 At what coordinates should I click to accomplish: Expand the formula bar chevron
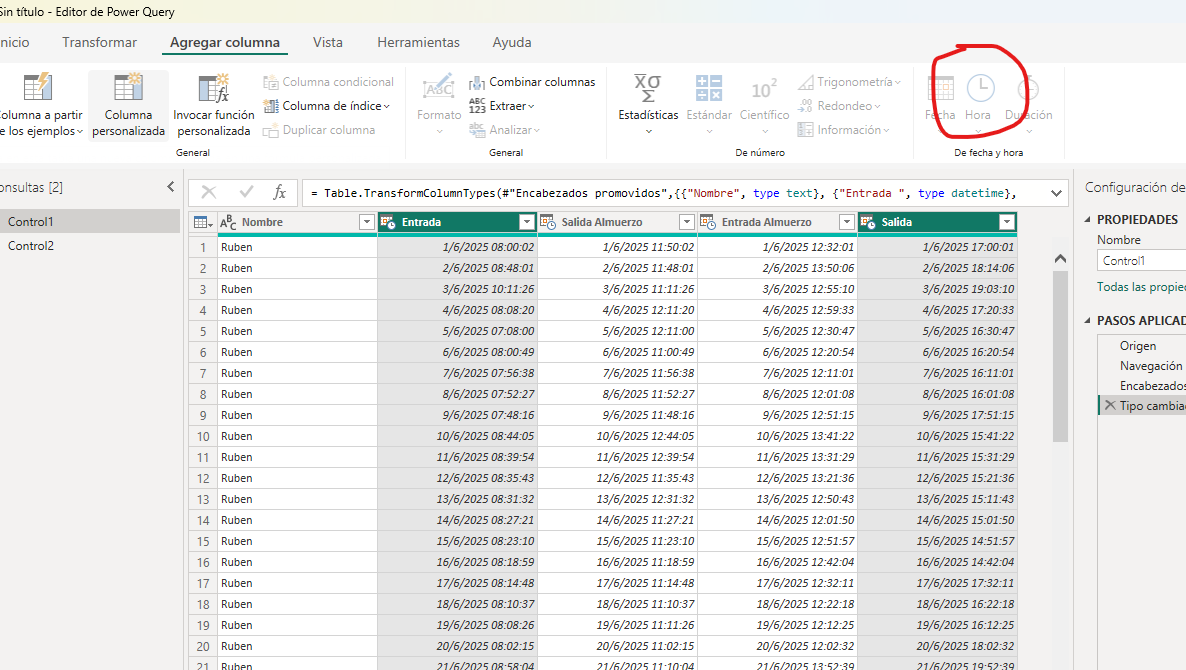[x=1056, y=192]
